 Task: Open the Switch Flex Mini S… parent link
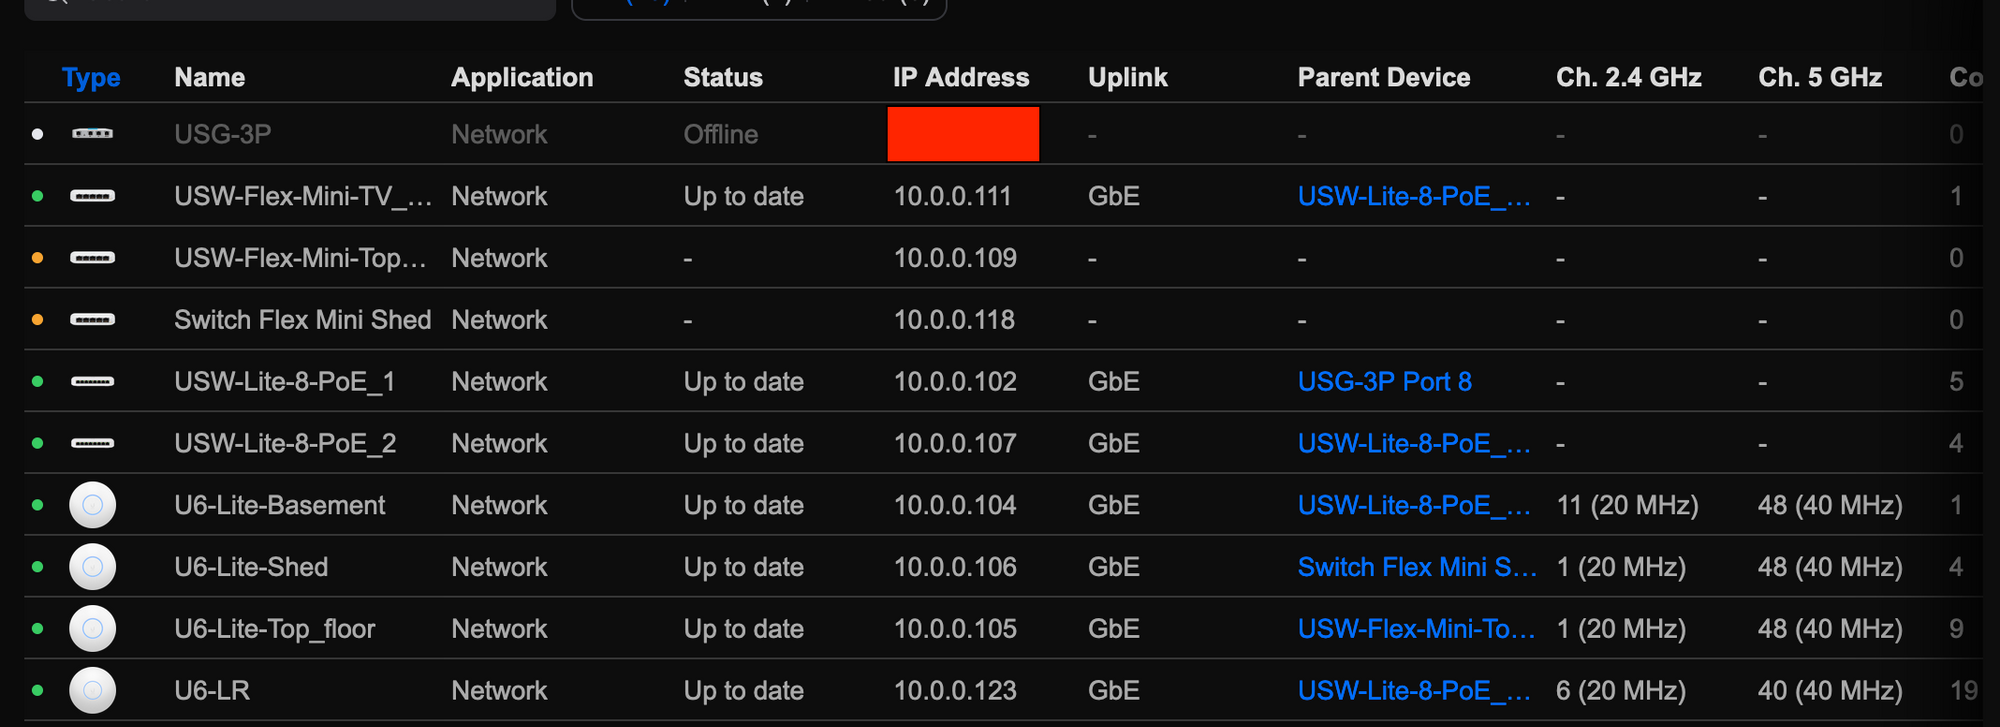pos(1417,567)
